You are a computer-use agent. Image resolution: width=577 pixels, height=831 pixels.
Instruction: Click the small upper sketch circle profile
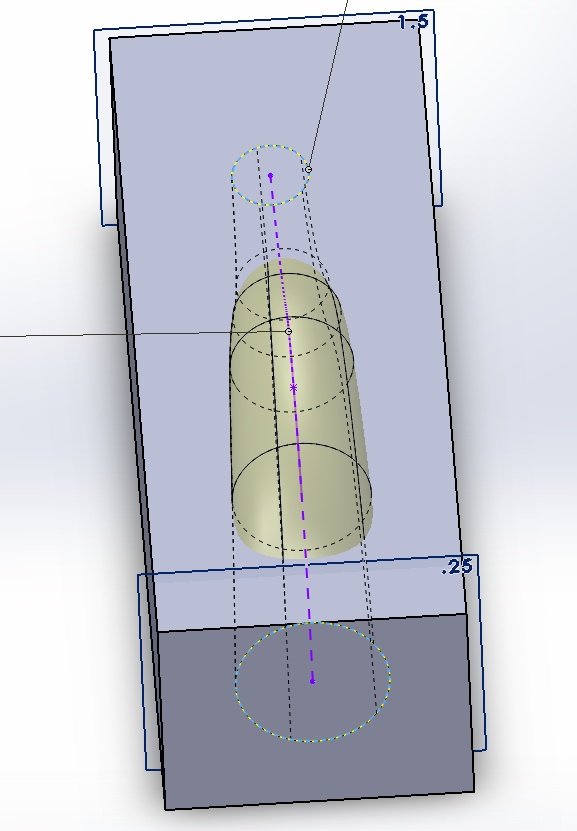click(271, 174)
